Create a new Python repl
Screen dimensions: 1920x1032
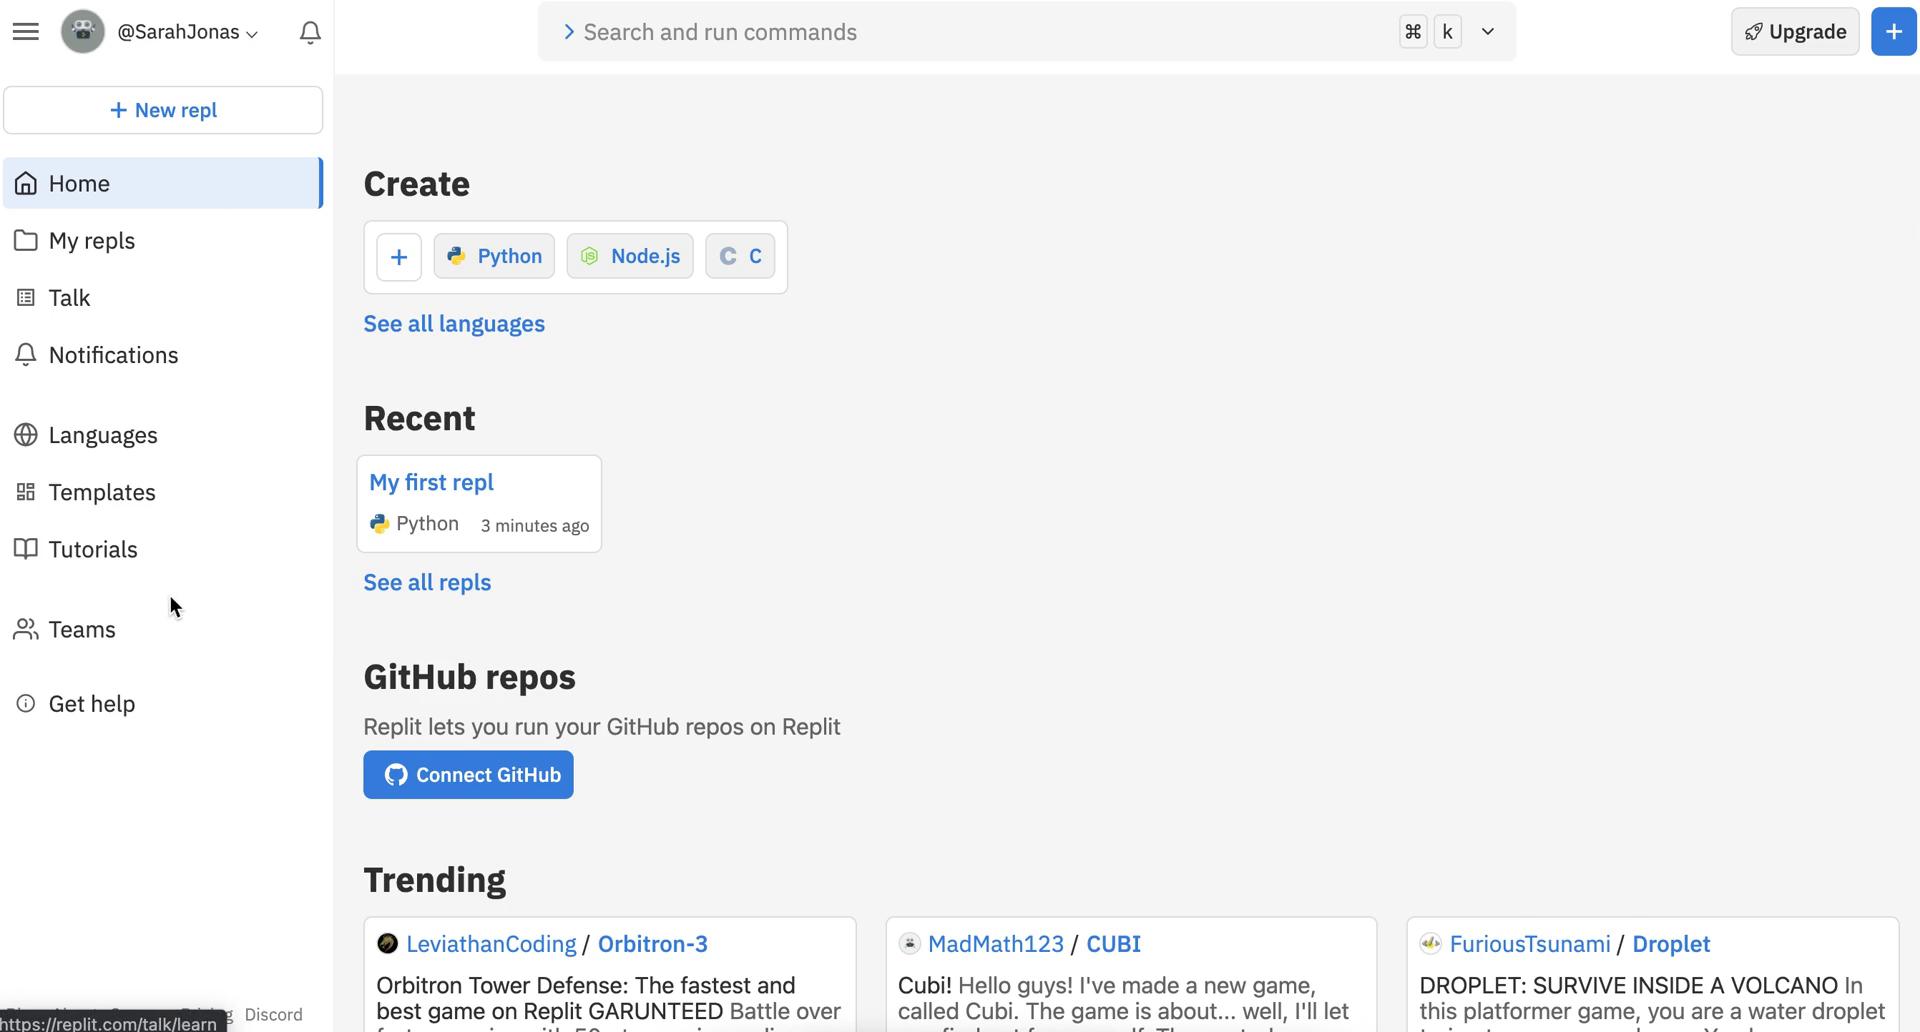point(493,256)
